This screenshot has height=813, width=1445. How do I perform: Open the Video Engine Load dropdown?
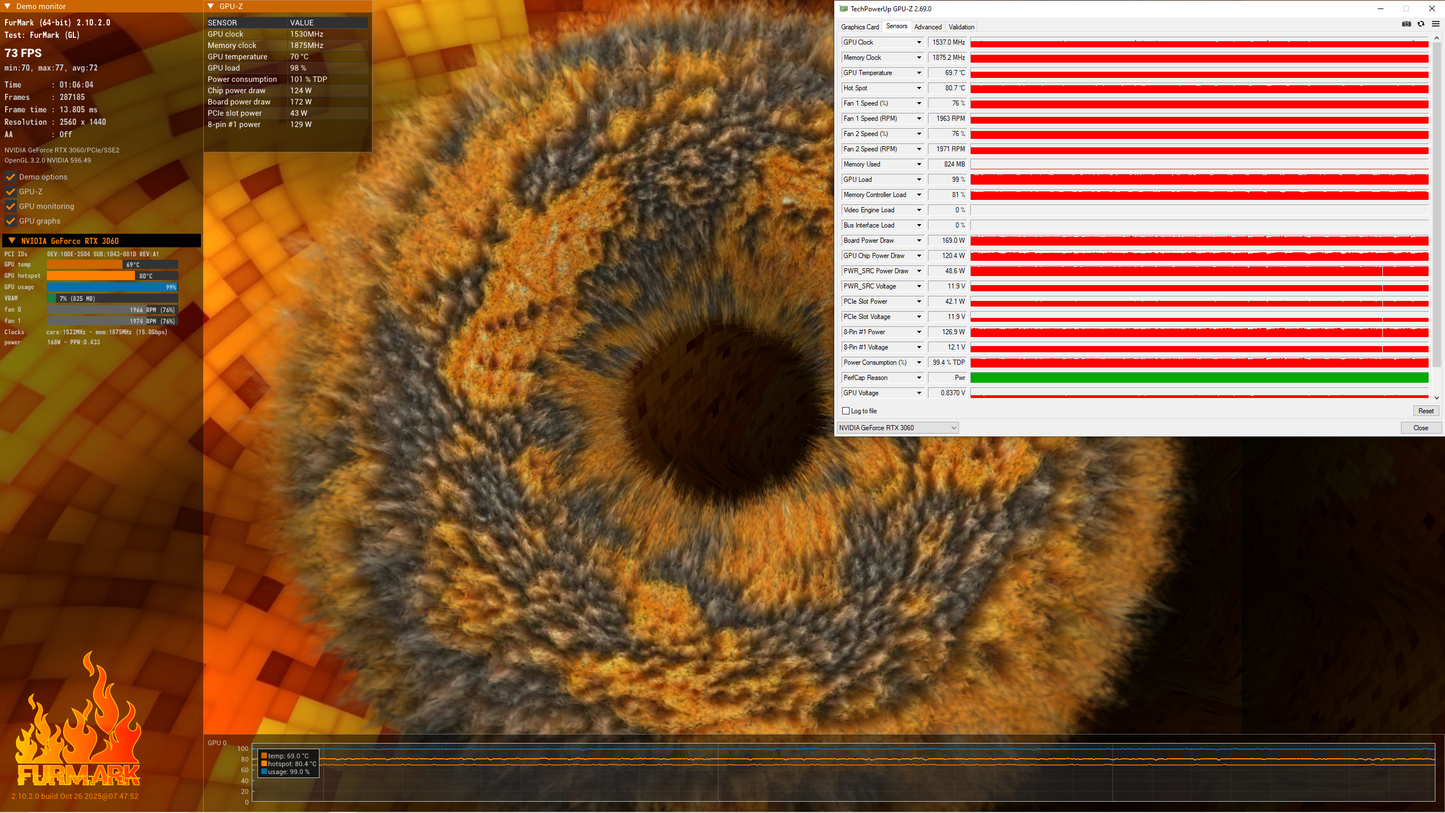[x=919, y=210]
